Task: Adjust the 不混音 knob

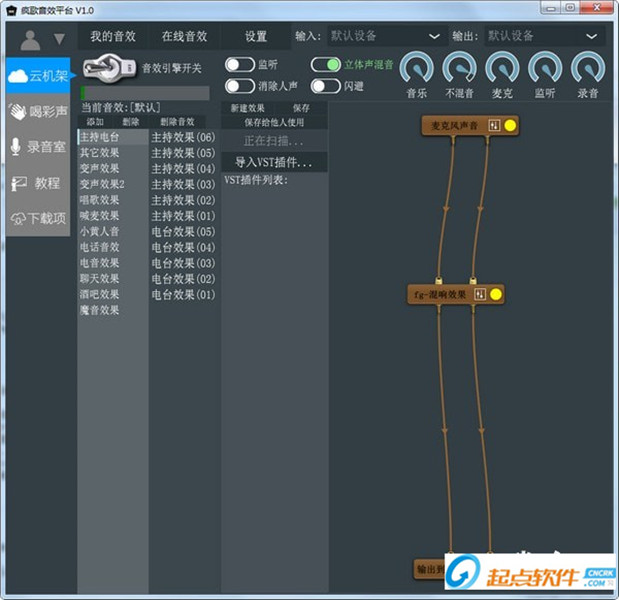Action: coord(460,68)
